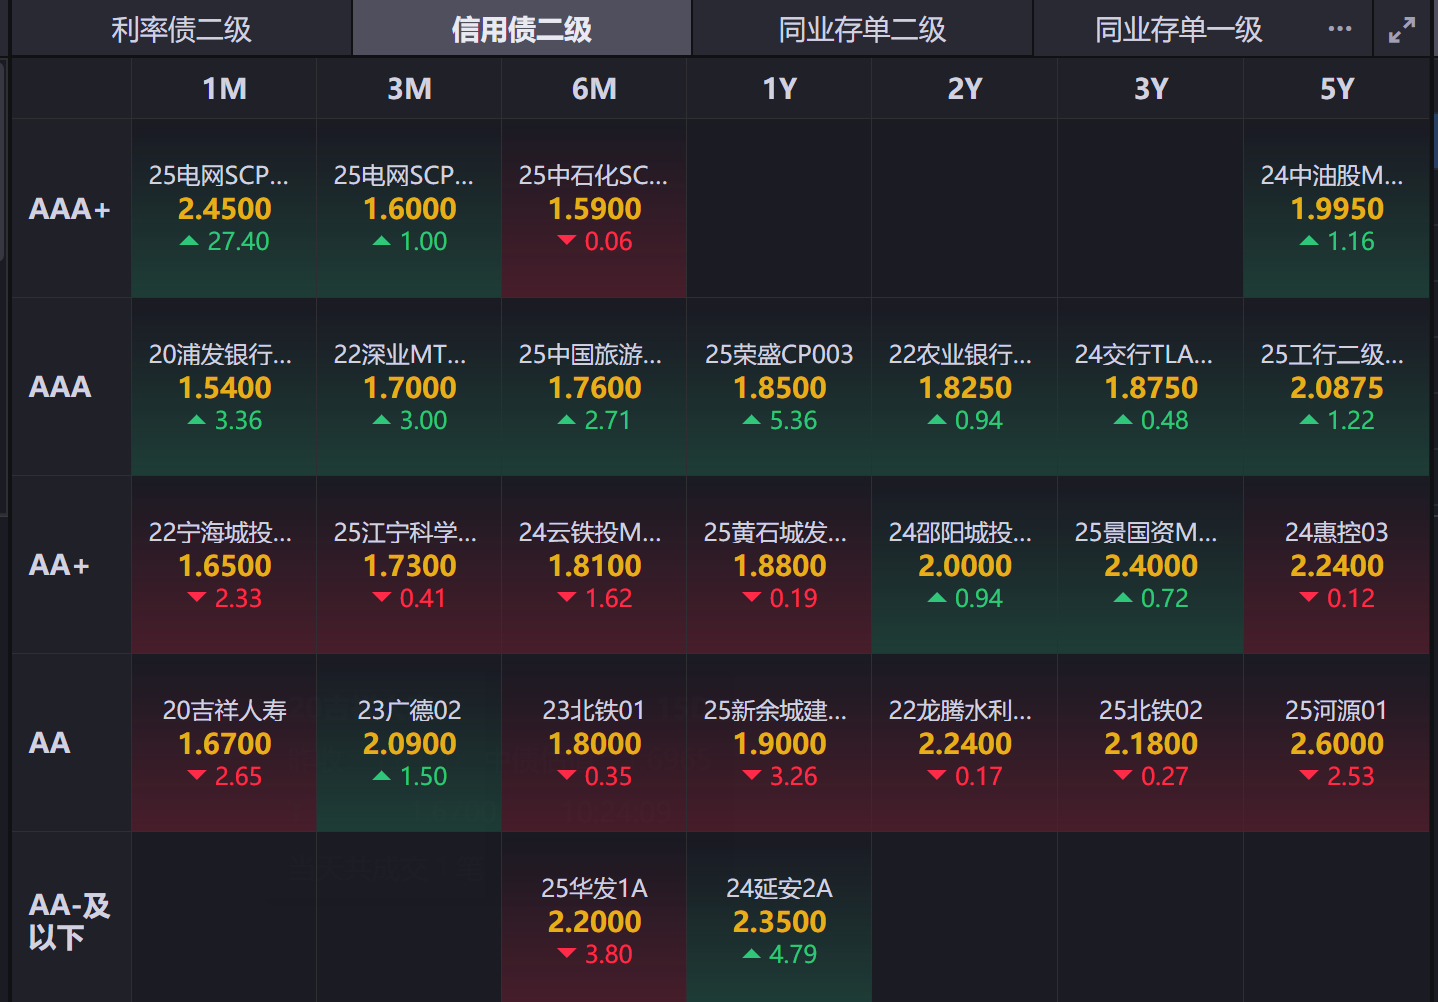Switch to 同业存单一级 tab

coord(1178,30)
